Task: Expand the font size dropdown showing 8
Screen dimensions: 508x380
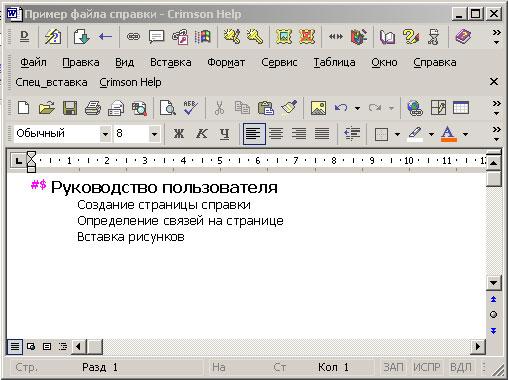Action: (154, 134)
